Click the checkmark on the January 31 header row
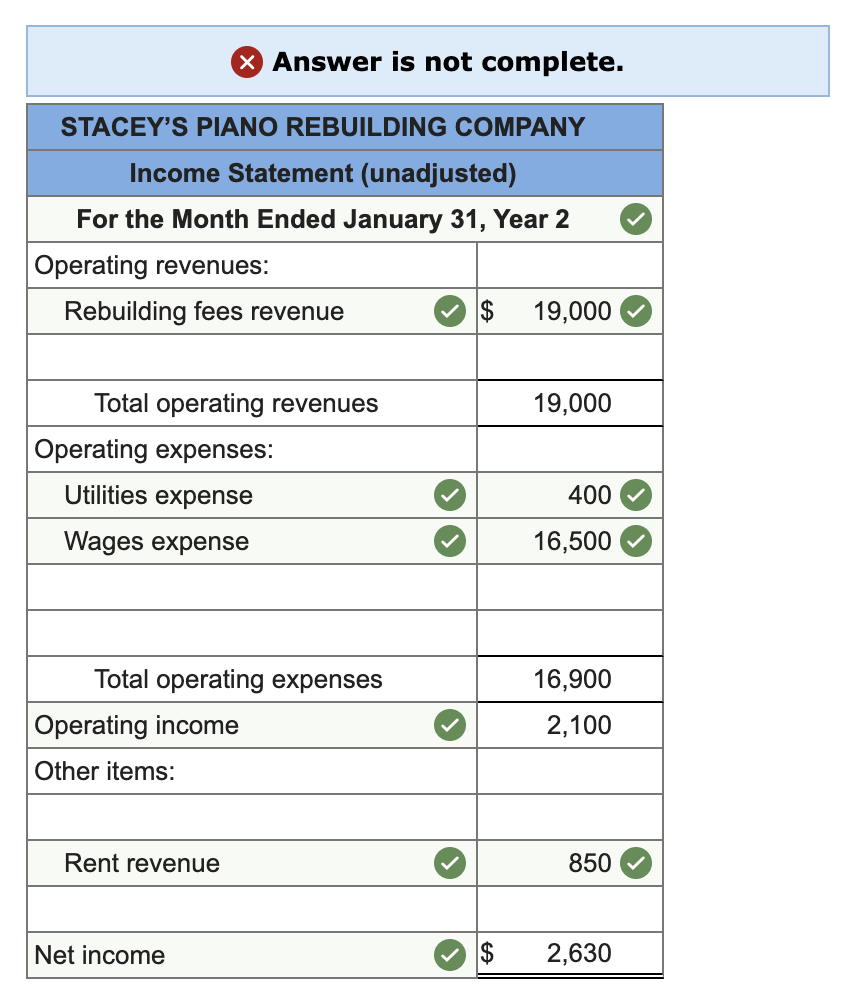The width and height of the screenshot is (860, 1004). click(x=635, y=219)
